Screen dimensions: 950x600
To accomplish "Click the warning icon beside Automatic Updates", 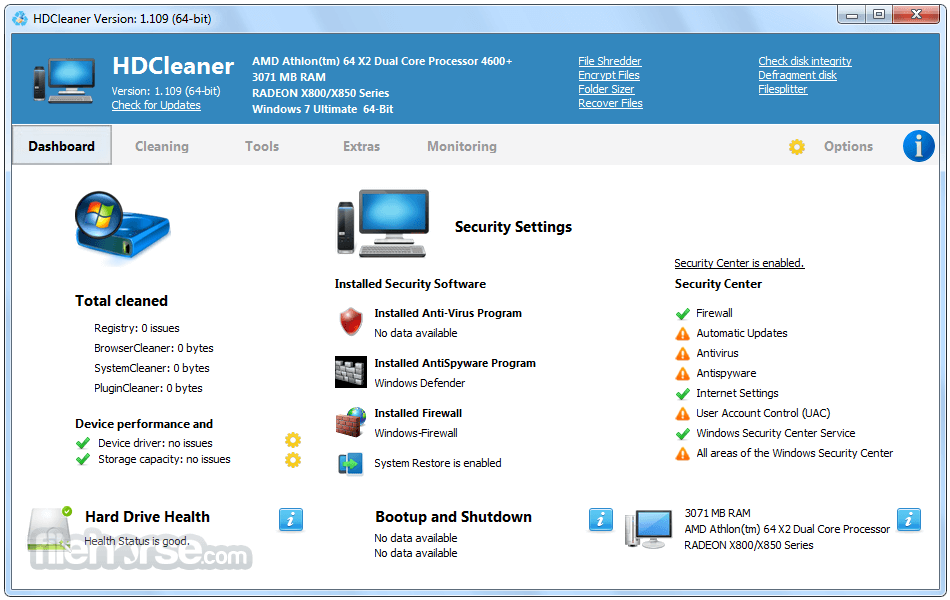I will click(683, 334).
